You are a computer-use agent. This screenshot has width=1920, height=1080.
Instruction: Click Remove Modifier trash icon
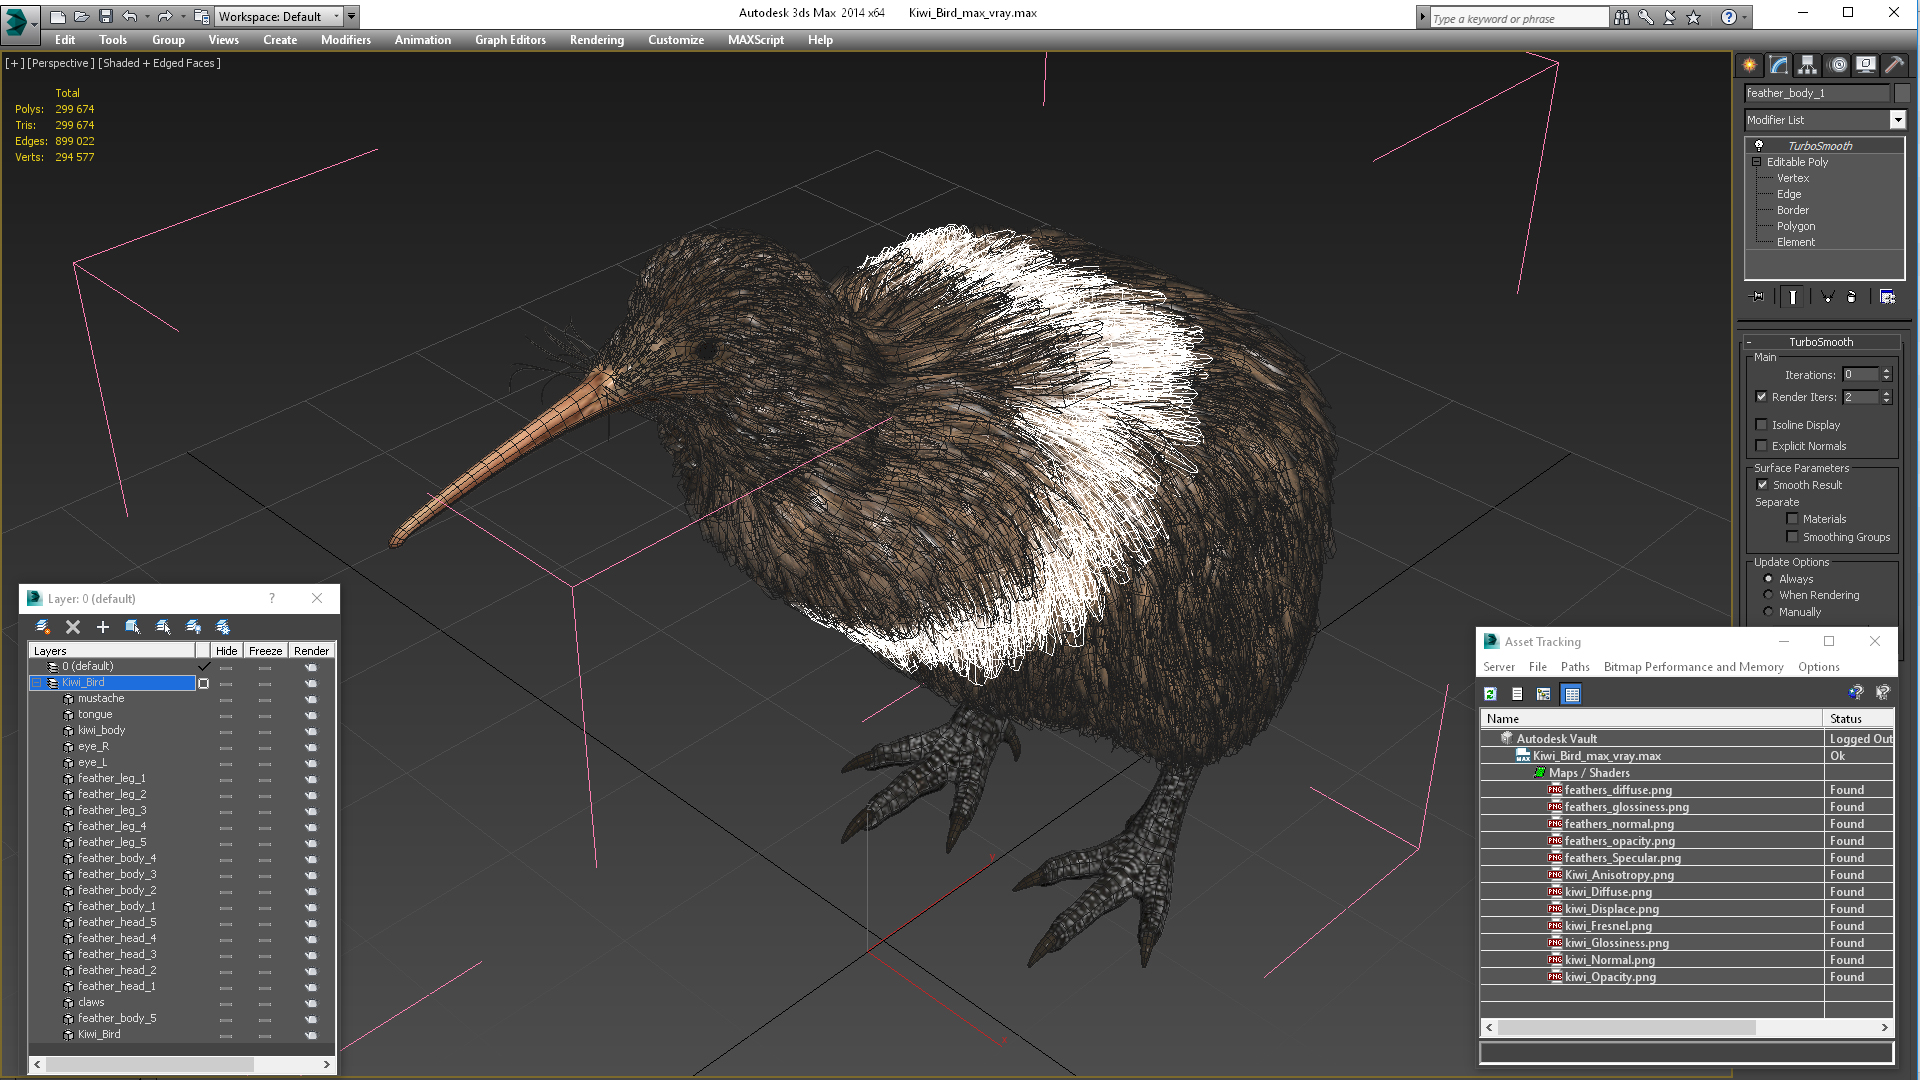click(x=1851, y=297)
